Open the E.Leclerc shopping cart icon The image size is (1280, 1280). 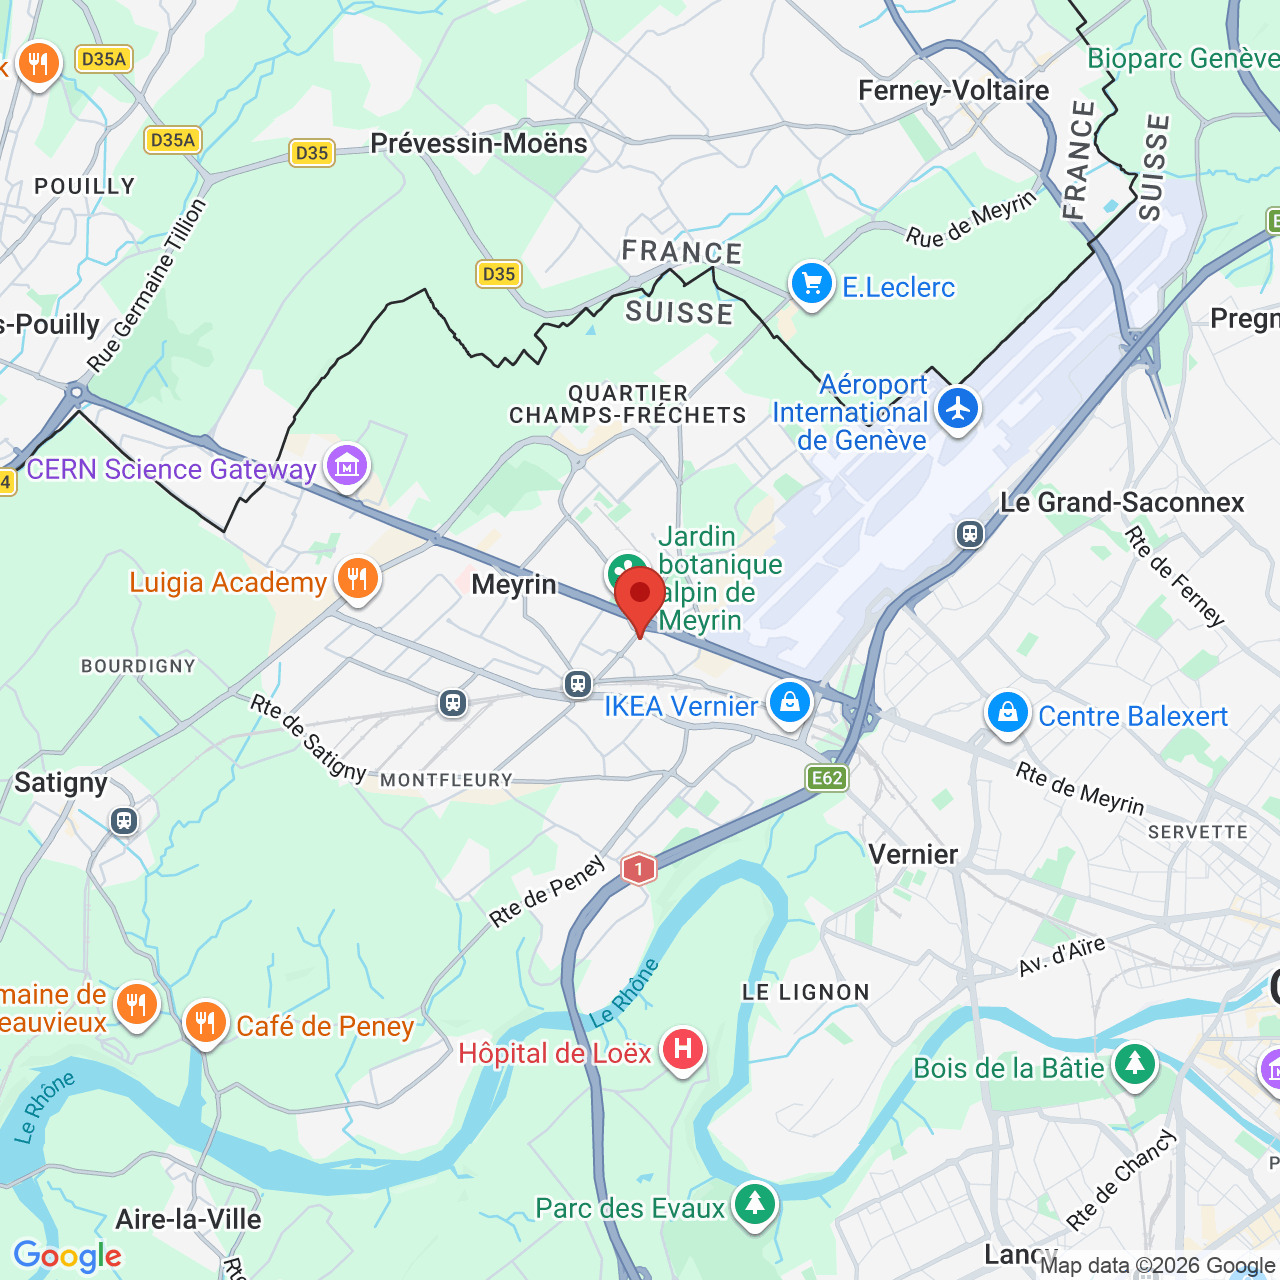(811, 285)
